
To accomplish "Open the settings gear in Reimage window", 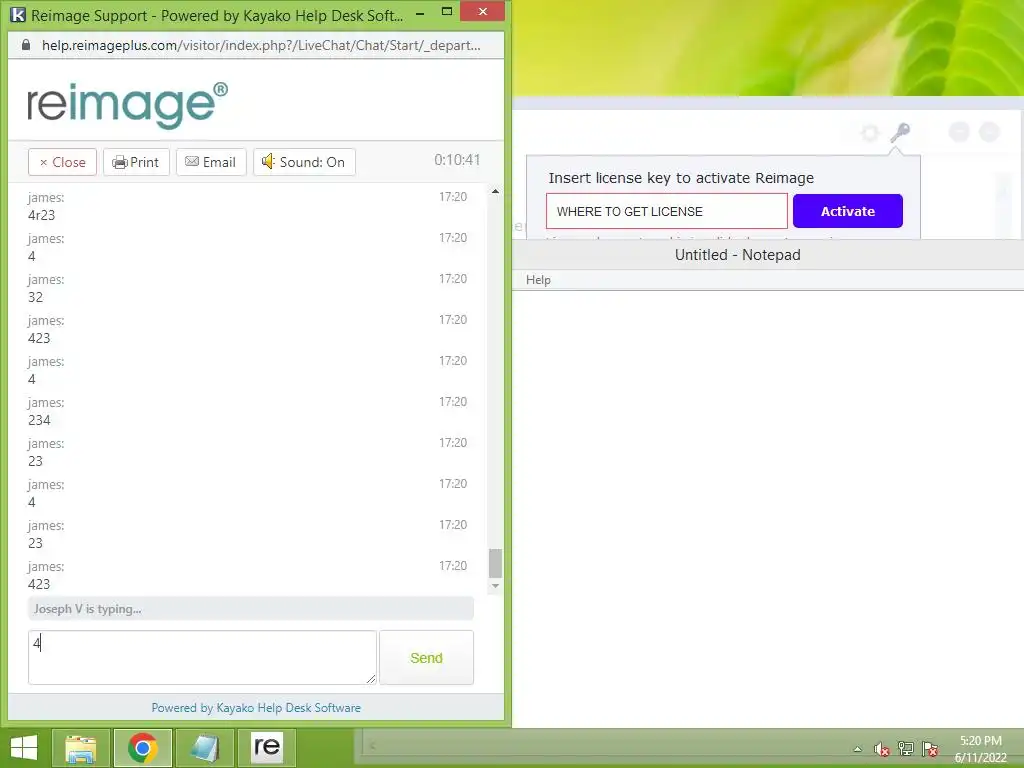I will tap(869, 133).
